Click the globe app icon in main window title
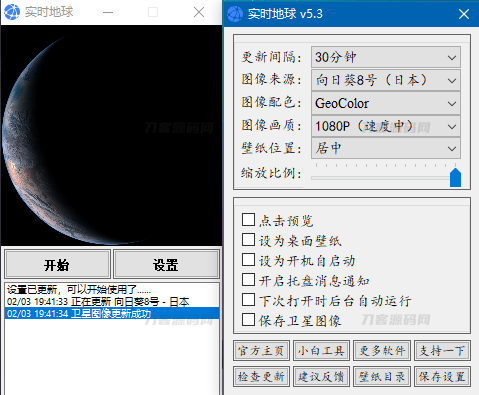The width and height of the screenshot is (479, 395). (12, 12)
